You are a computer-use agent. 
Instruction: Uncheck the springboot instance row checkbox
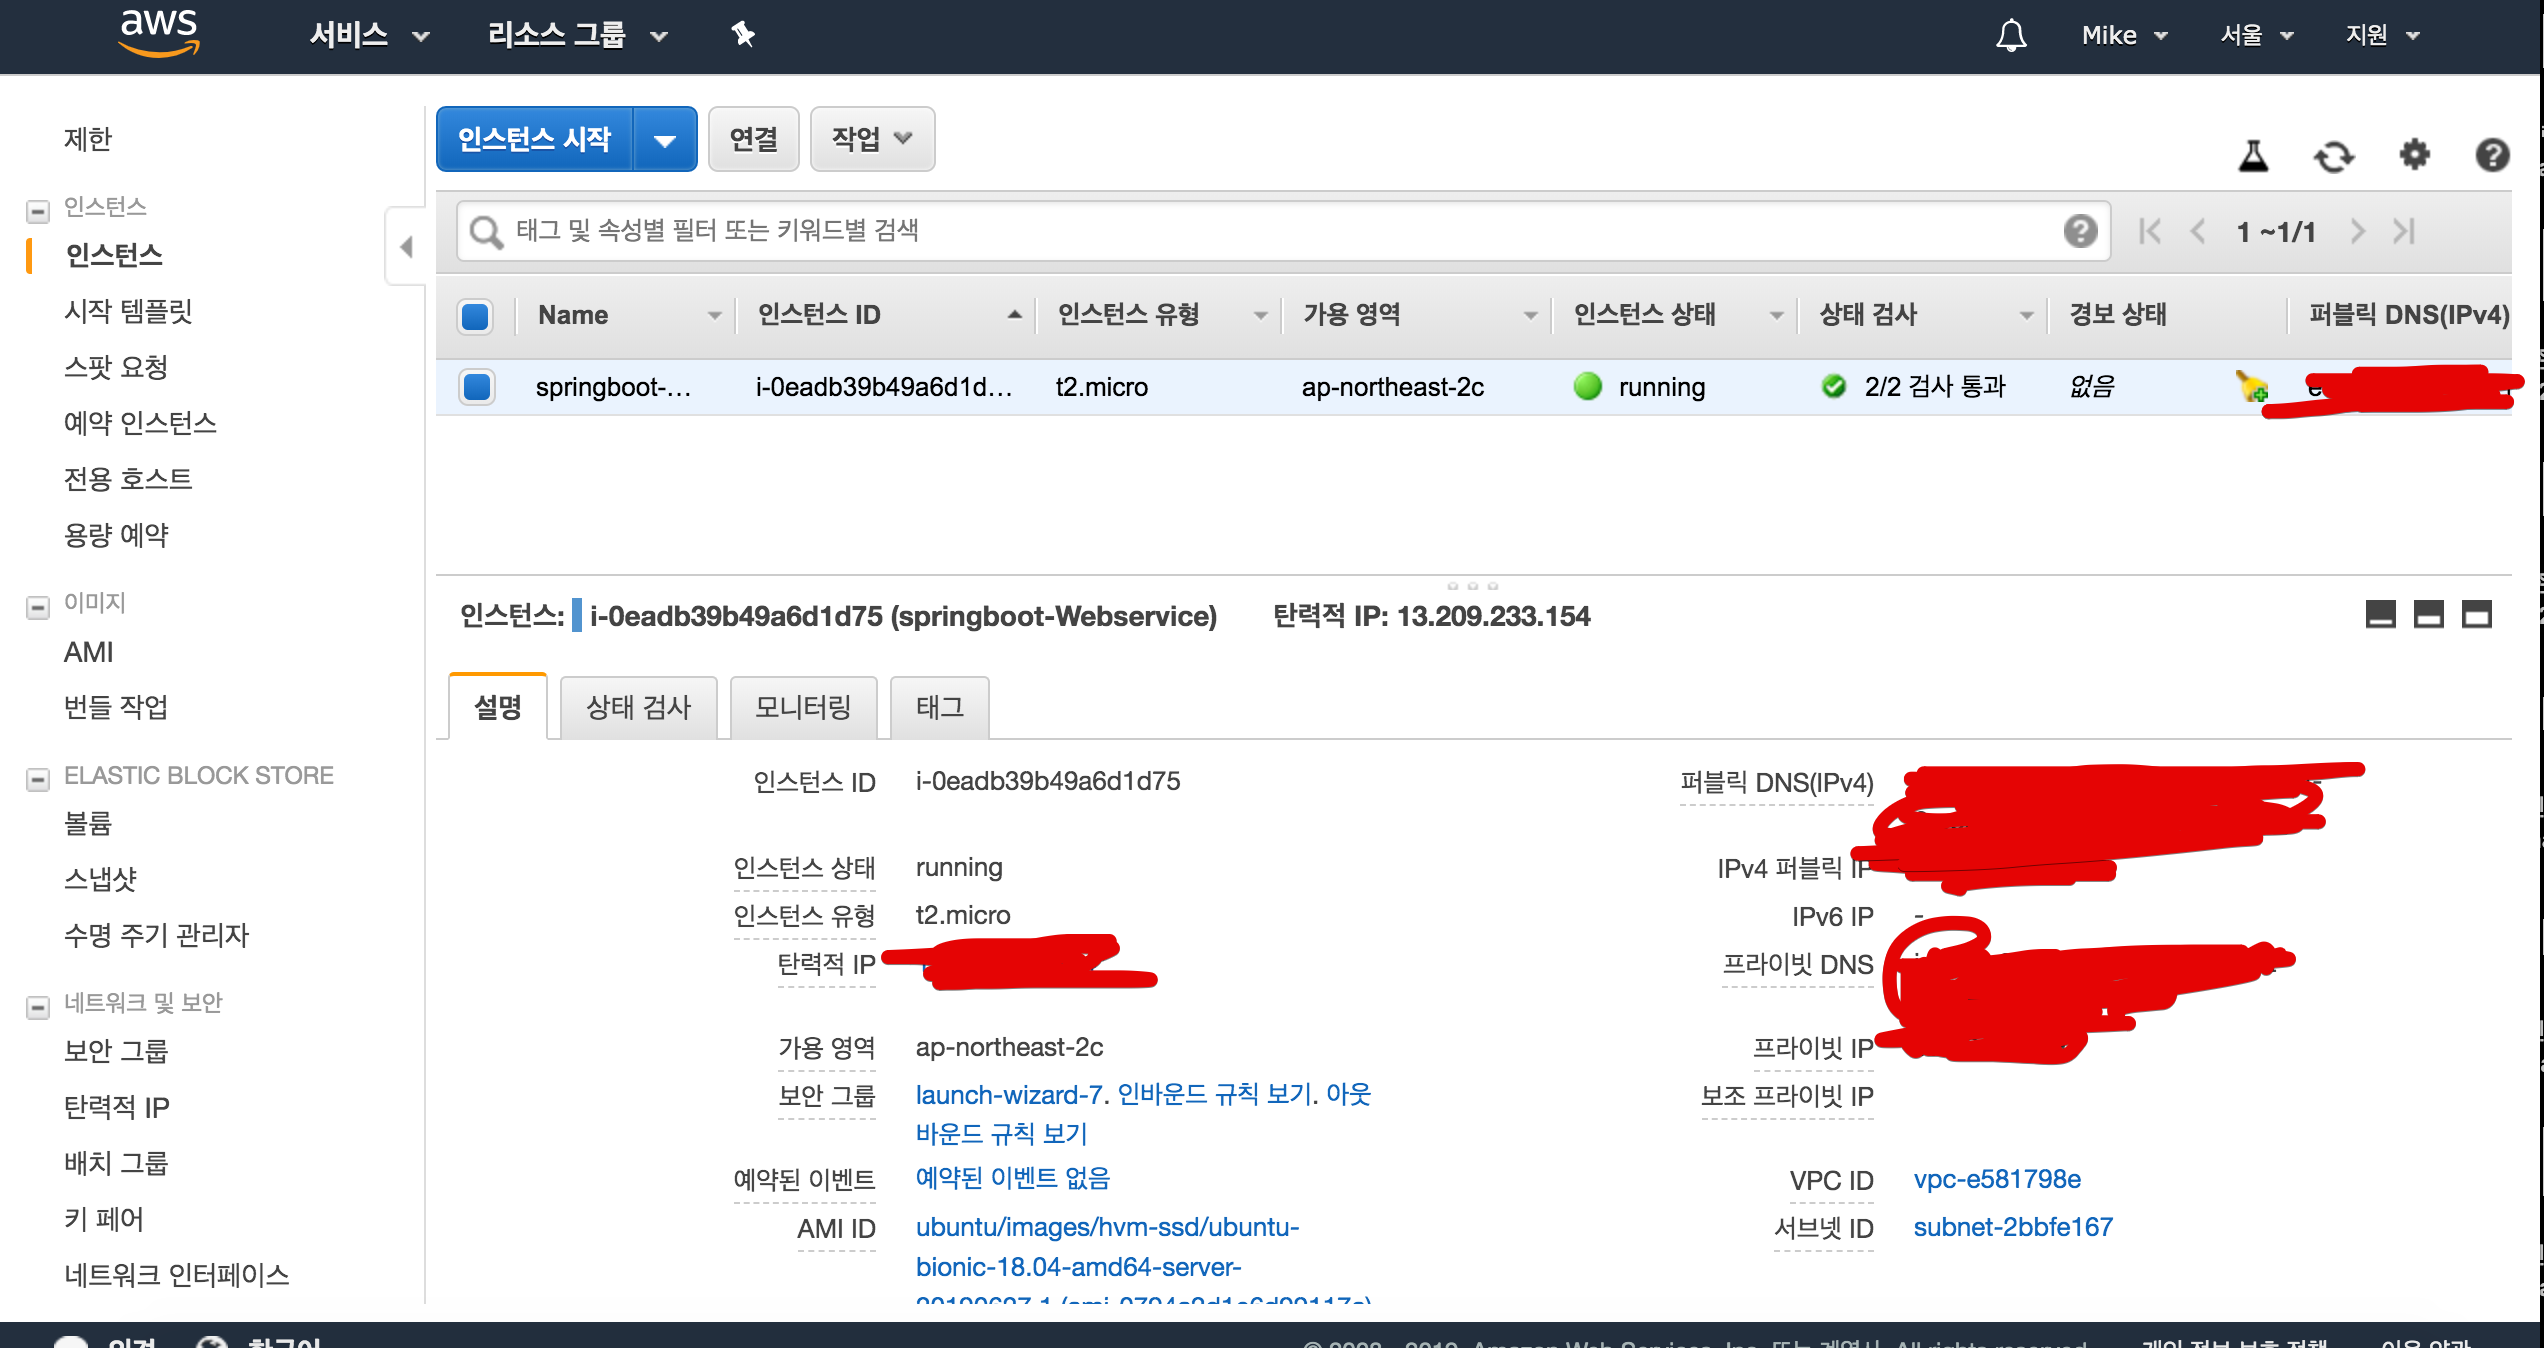pos(477,386)
